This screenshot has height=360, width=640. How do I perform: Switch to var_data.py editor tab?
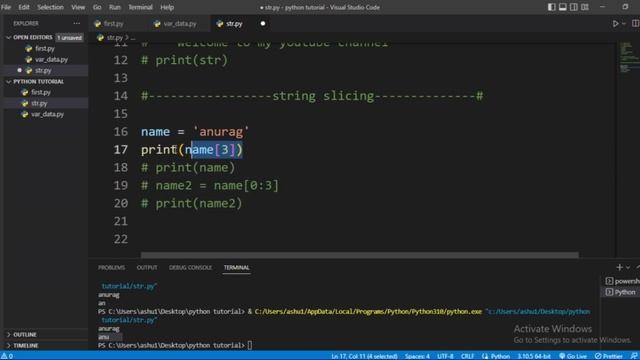pos(180,24)
